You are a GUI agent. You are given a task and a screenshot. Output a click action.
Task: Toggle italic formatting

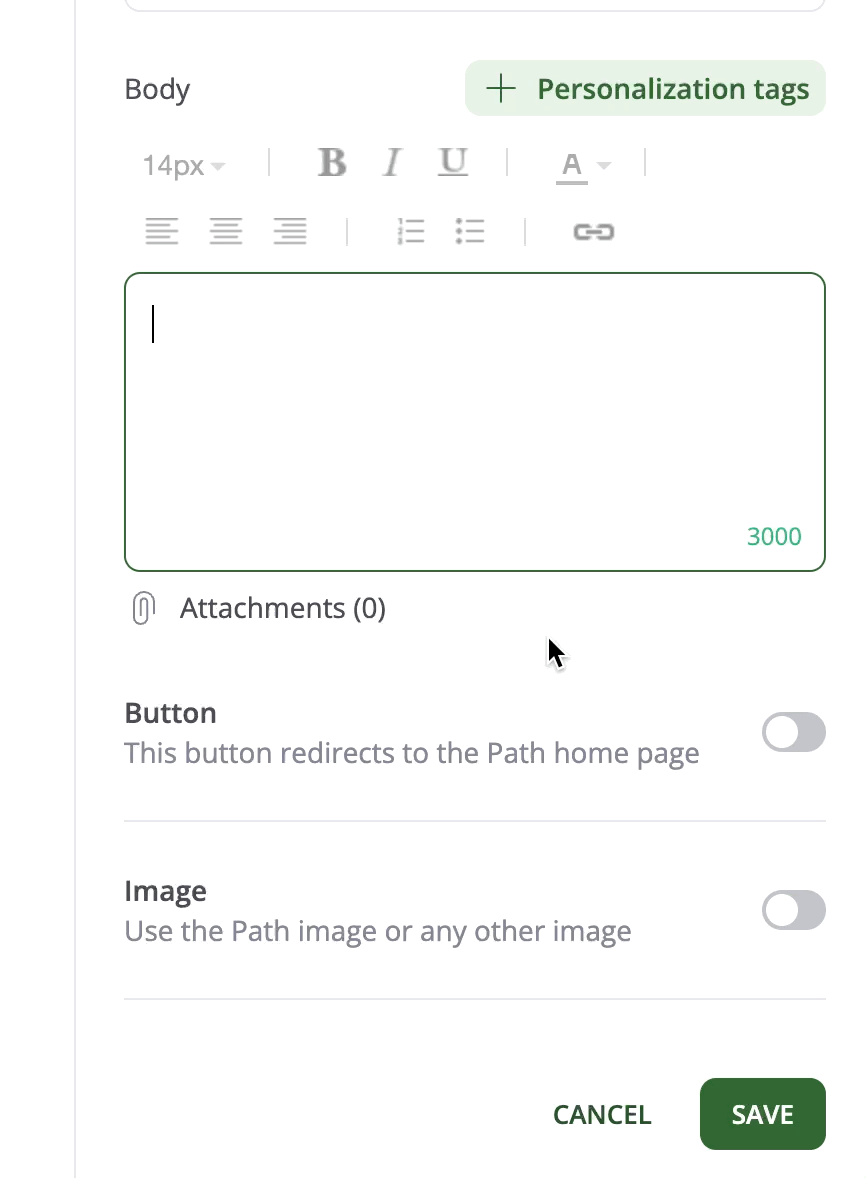[x=392, y=163]
